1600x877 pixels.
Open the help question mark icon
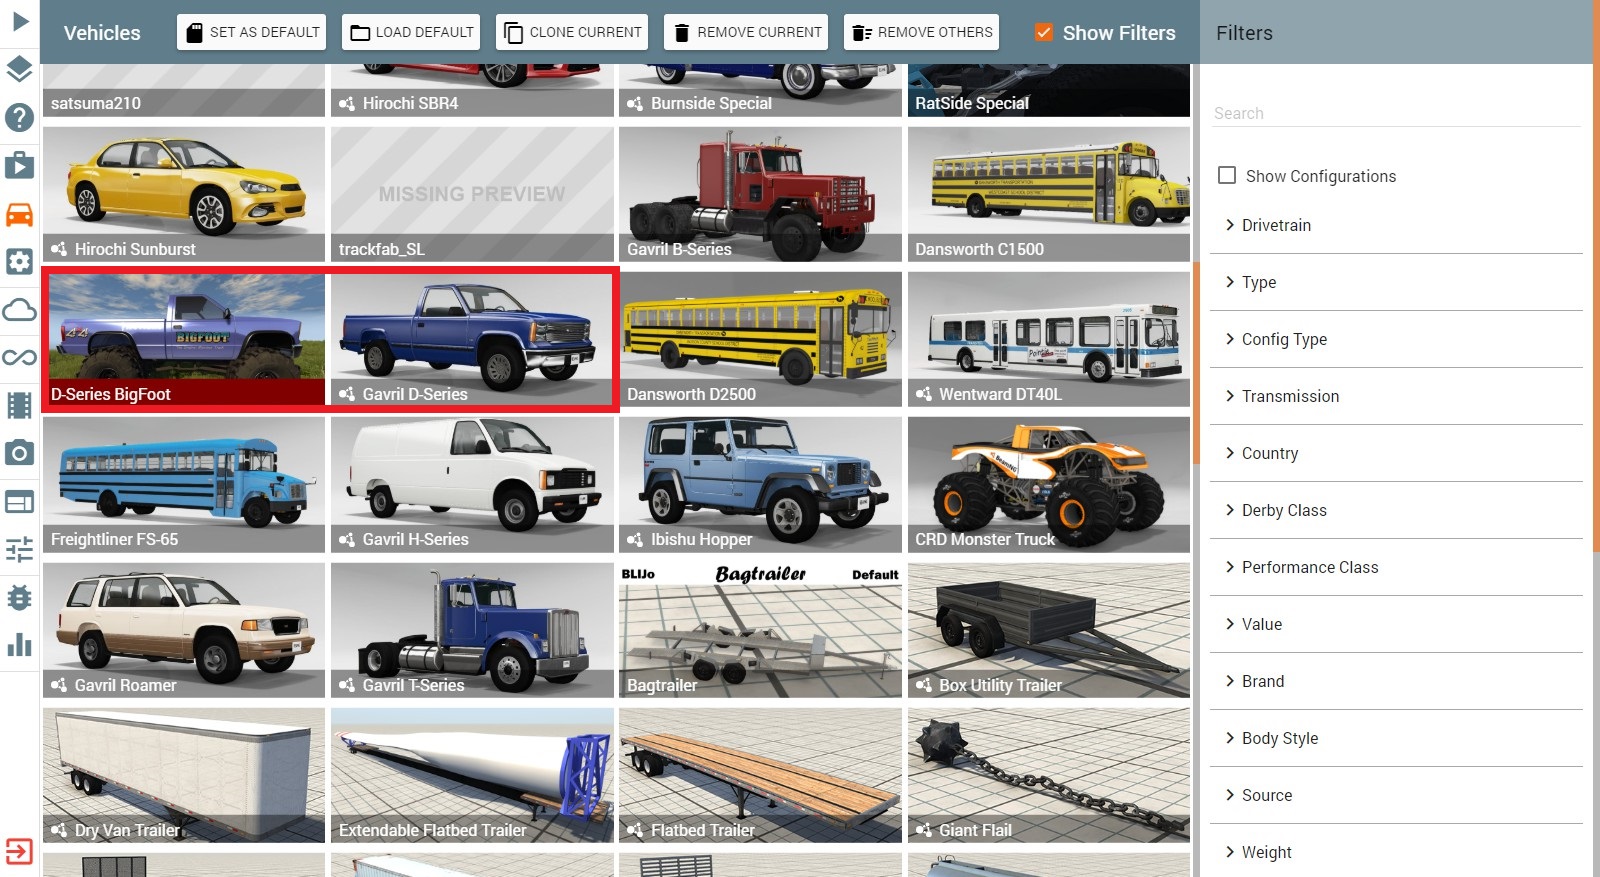pyautogui.click(x=20, y=118)
